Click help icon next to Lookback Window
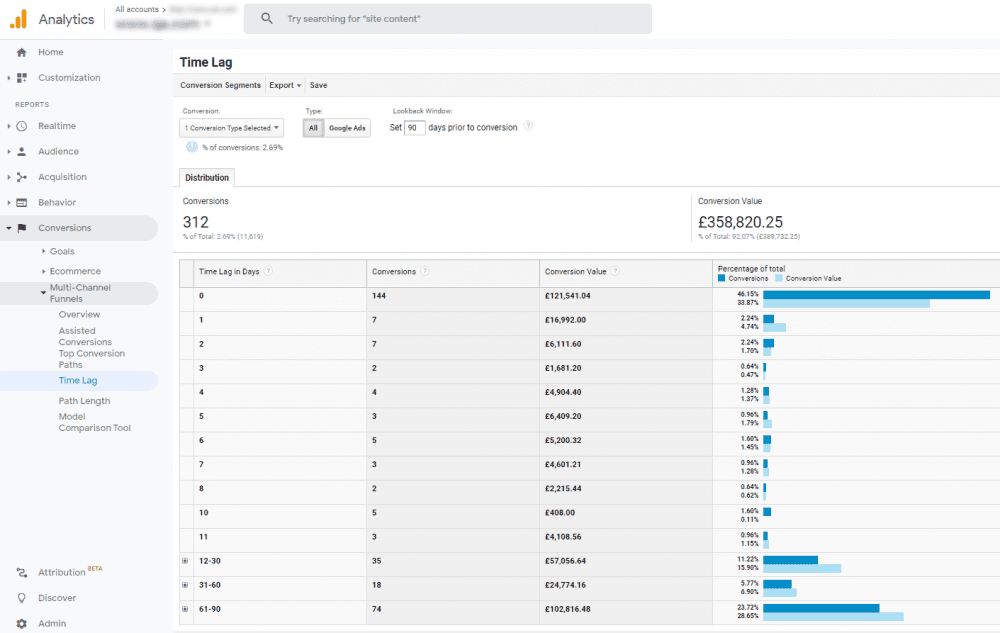The height and width of the screenshot is (633, 1000). click(528, 127)
